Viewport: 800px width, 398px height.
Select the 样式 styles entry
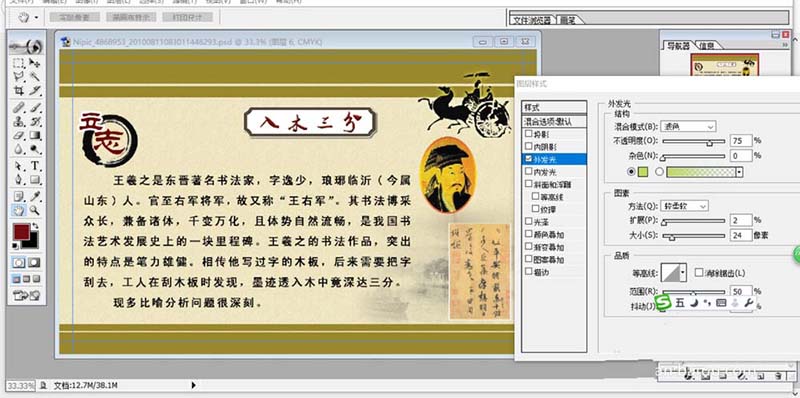point(554,108)
